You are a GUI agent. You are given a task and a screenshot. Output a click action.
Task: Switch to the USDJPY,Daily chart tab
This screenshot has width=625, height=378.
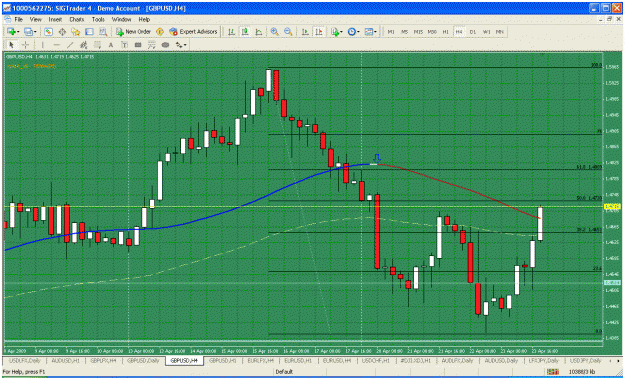585,360
